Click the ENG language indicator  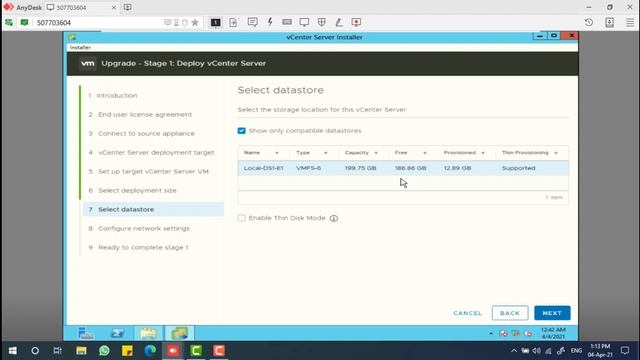click(x=576, y=351)
